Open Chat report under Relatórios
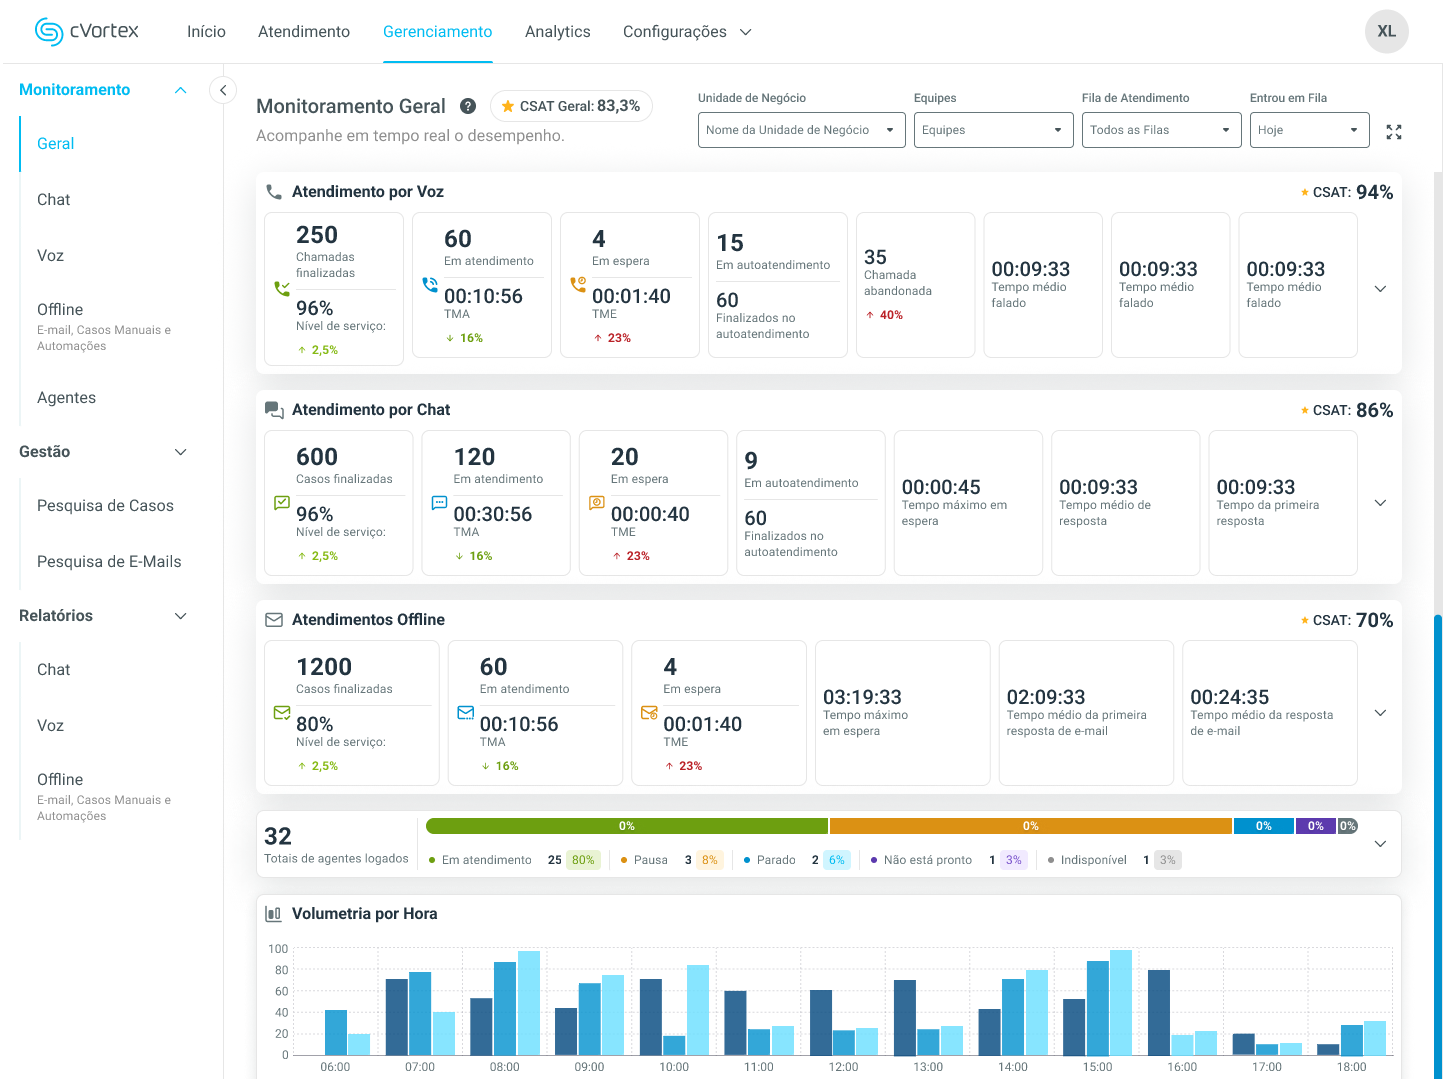 [54, 670]
